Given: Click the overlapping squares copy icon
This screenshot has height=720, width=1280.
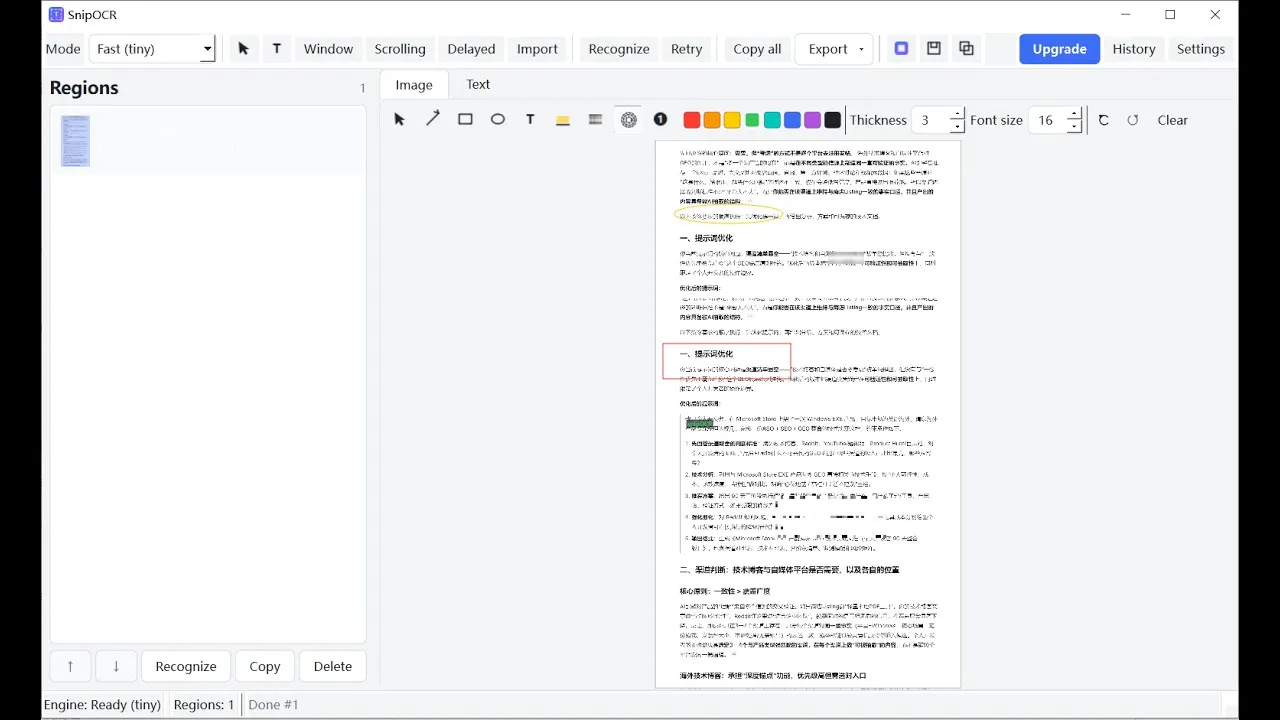Looking at the screenshot, I should tap(966, 48).
